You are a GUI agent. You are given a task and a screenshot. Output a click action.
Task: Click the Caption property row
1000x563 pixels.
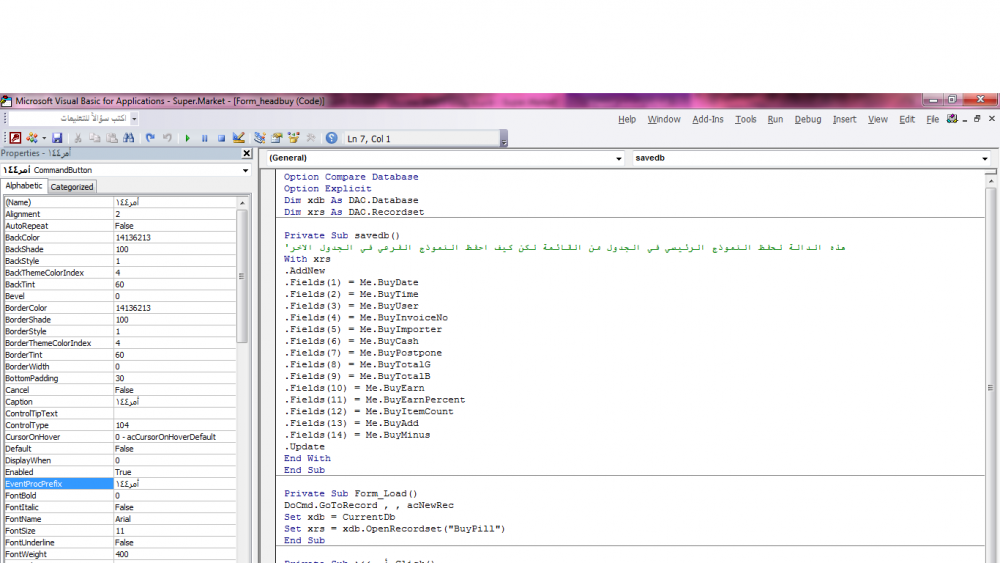tap(120, 402)
